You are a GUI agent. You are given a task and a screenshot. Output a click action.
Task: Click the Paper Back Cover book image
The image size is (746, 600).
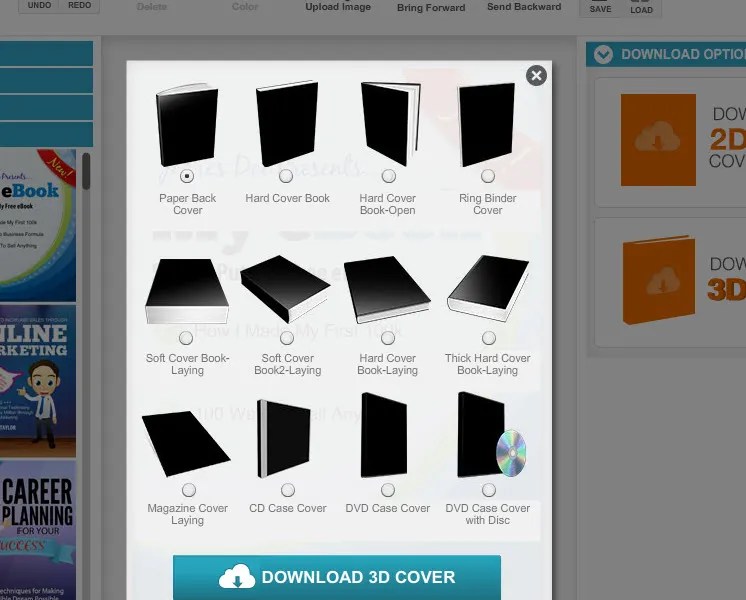(x=187, y=124)
